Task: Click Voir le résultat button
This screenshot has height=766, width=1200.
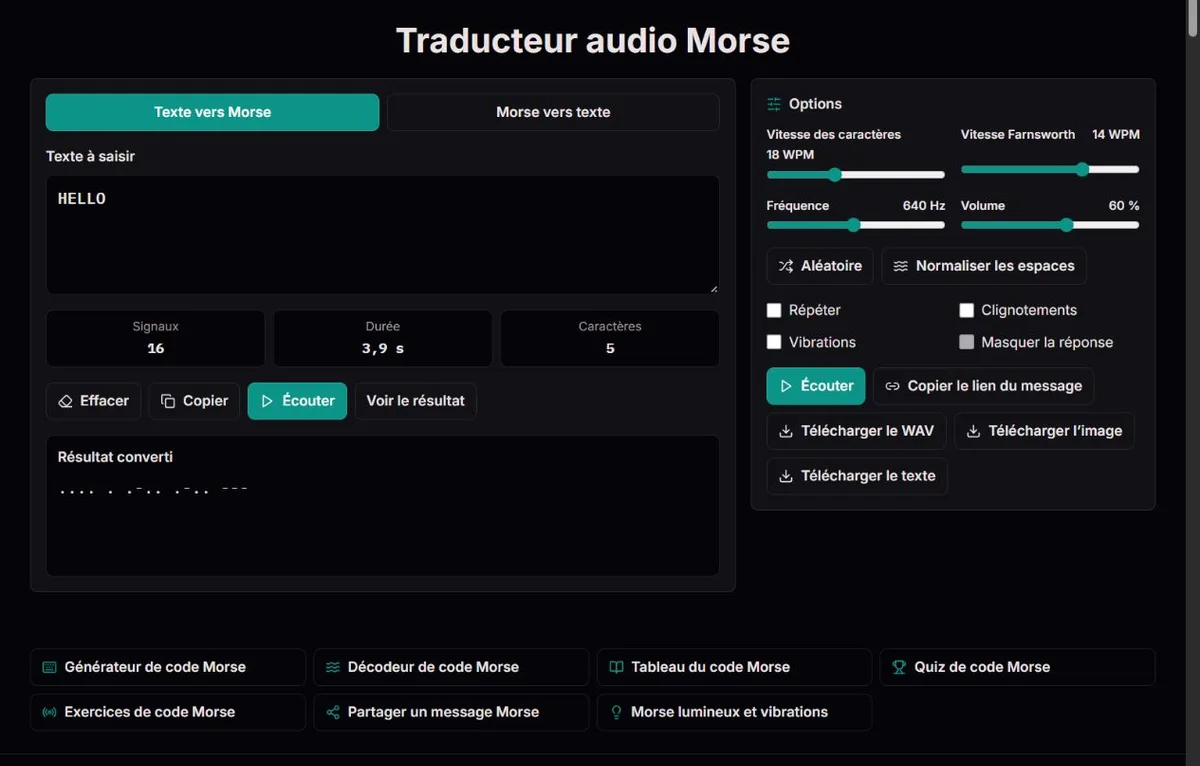Action: pos(416,401)
